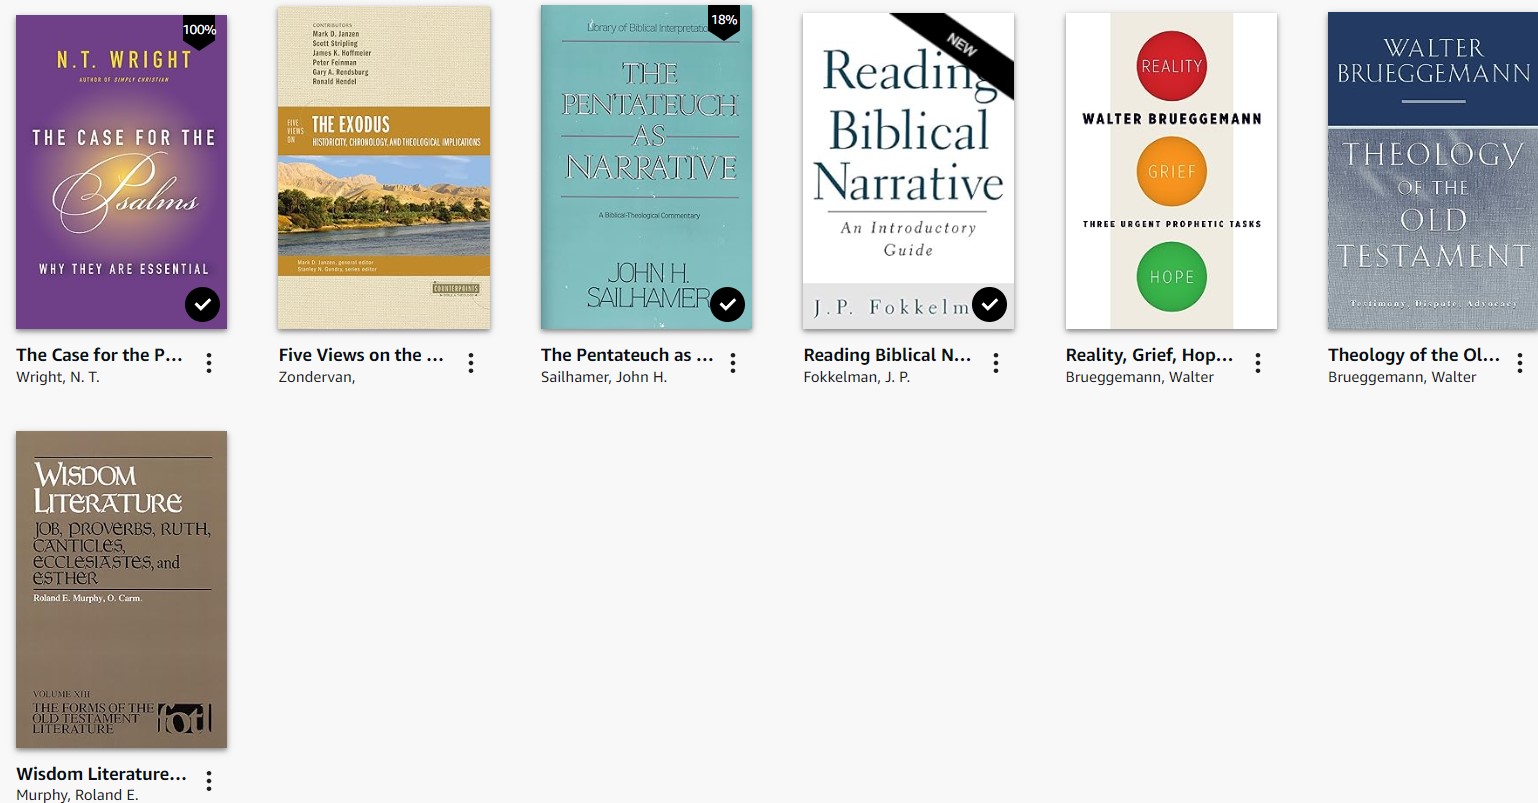This screenshot has height=803, width=1538.
Task: Open Theology of the Old Testament cover
Action: (1432, 171)
